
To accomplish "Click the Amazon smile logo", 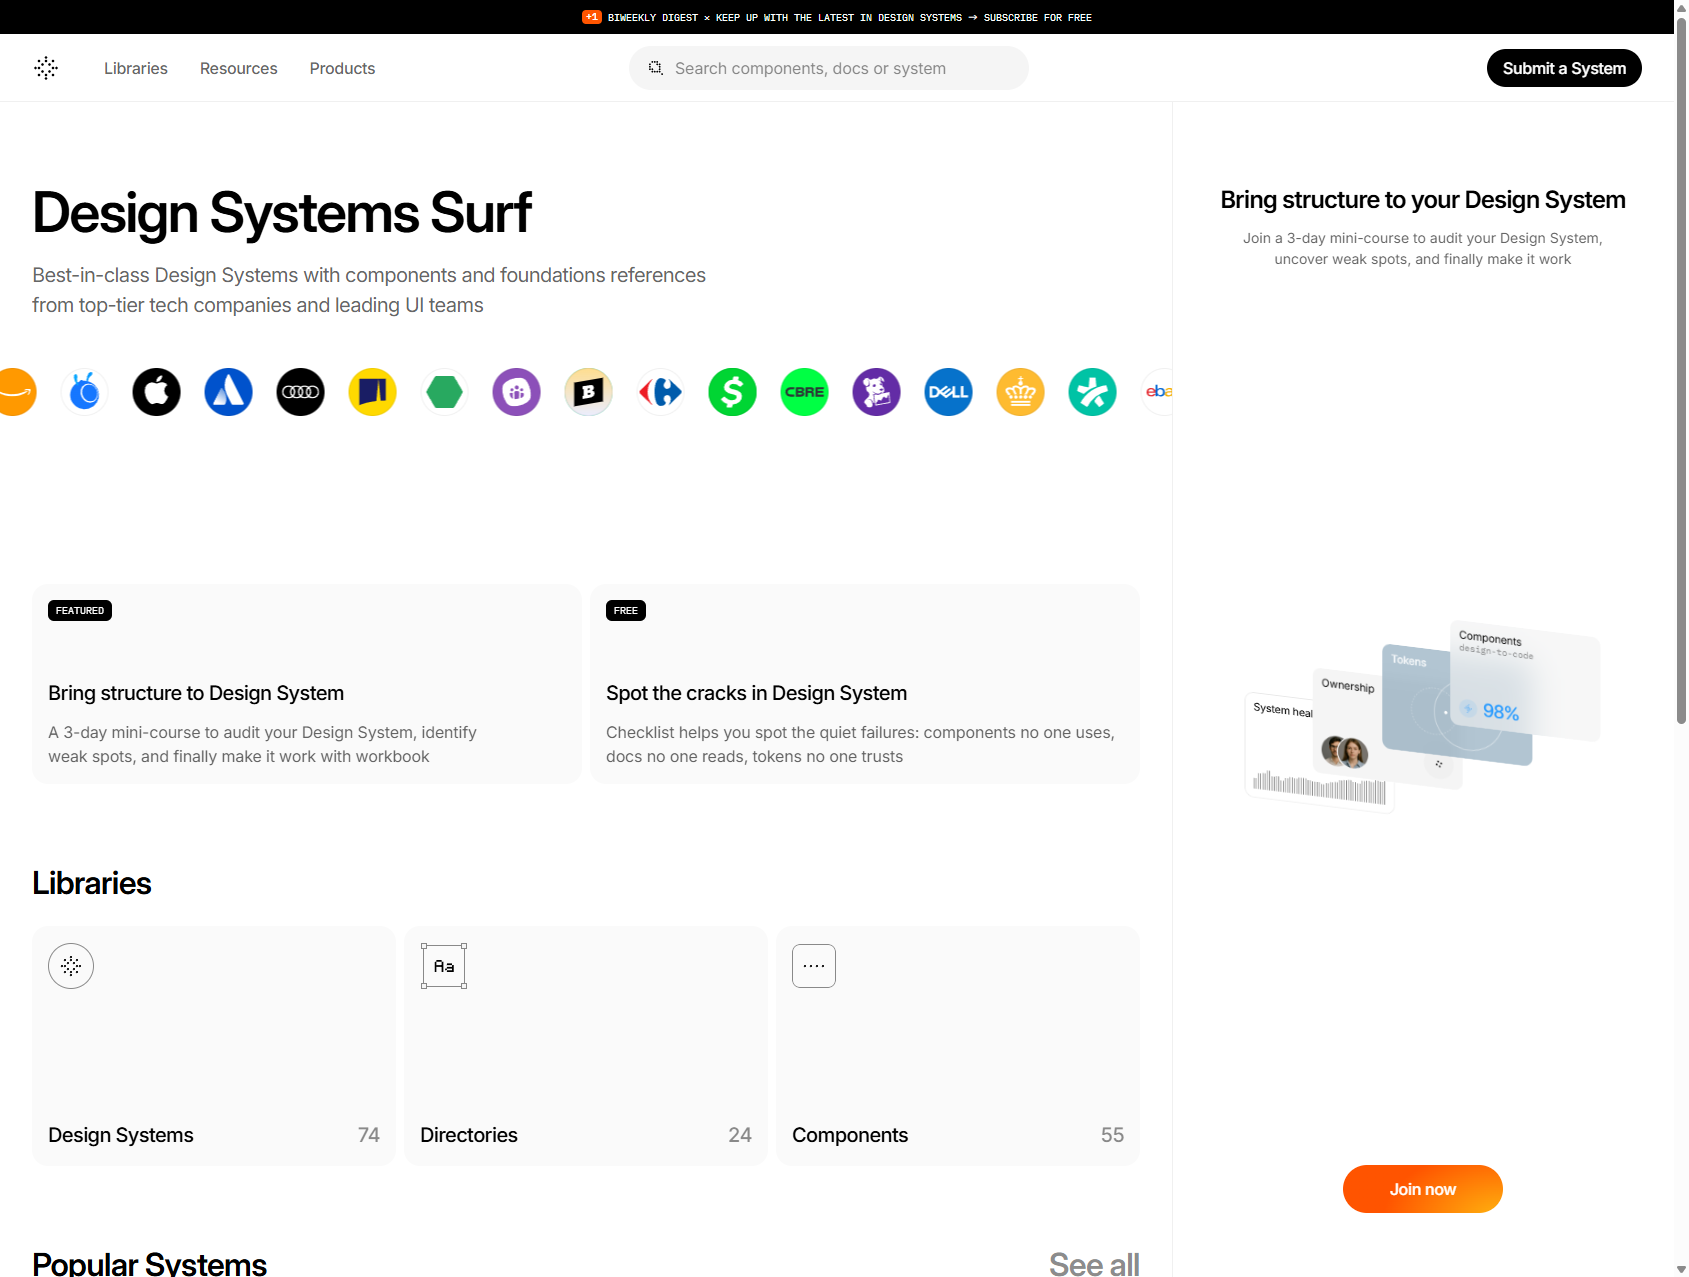I will tap(14, 392).
